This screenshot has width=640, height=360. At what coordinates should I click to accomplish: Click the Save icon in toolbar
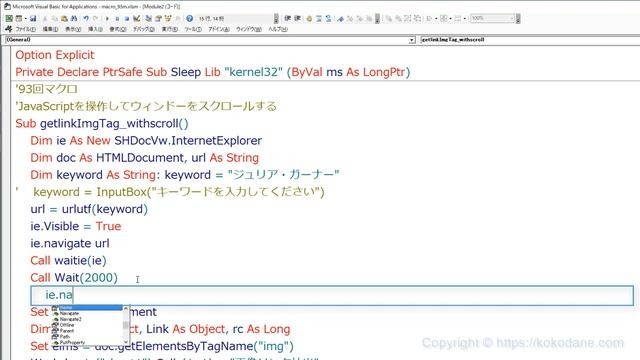click(33, 18)
